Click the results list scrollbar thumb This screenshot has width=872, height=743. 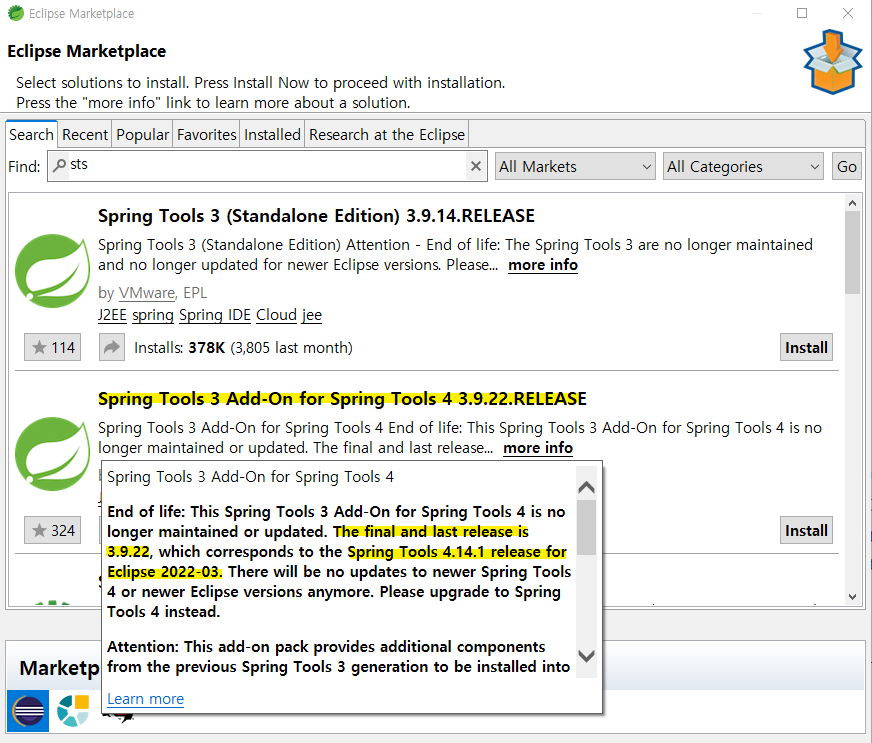[852, 252]
